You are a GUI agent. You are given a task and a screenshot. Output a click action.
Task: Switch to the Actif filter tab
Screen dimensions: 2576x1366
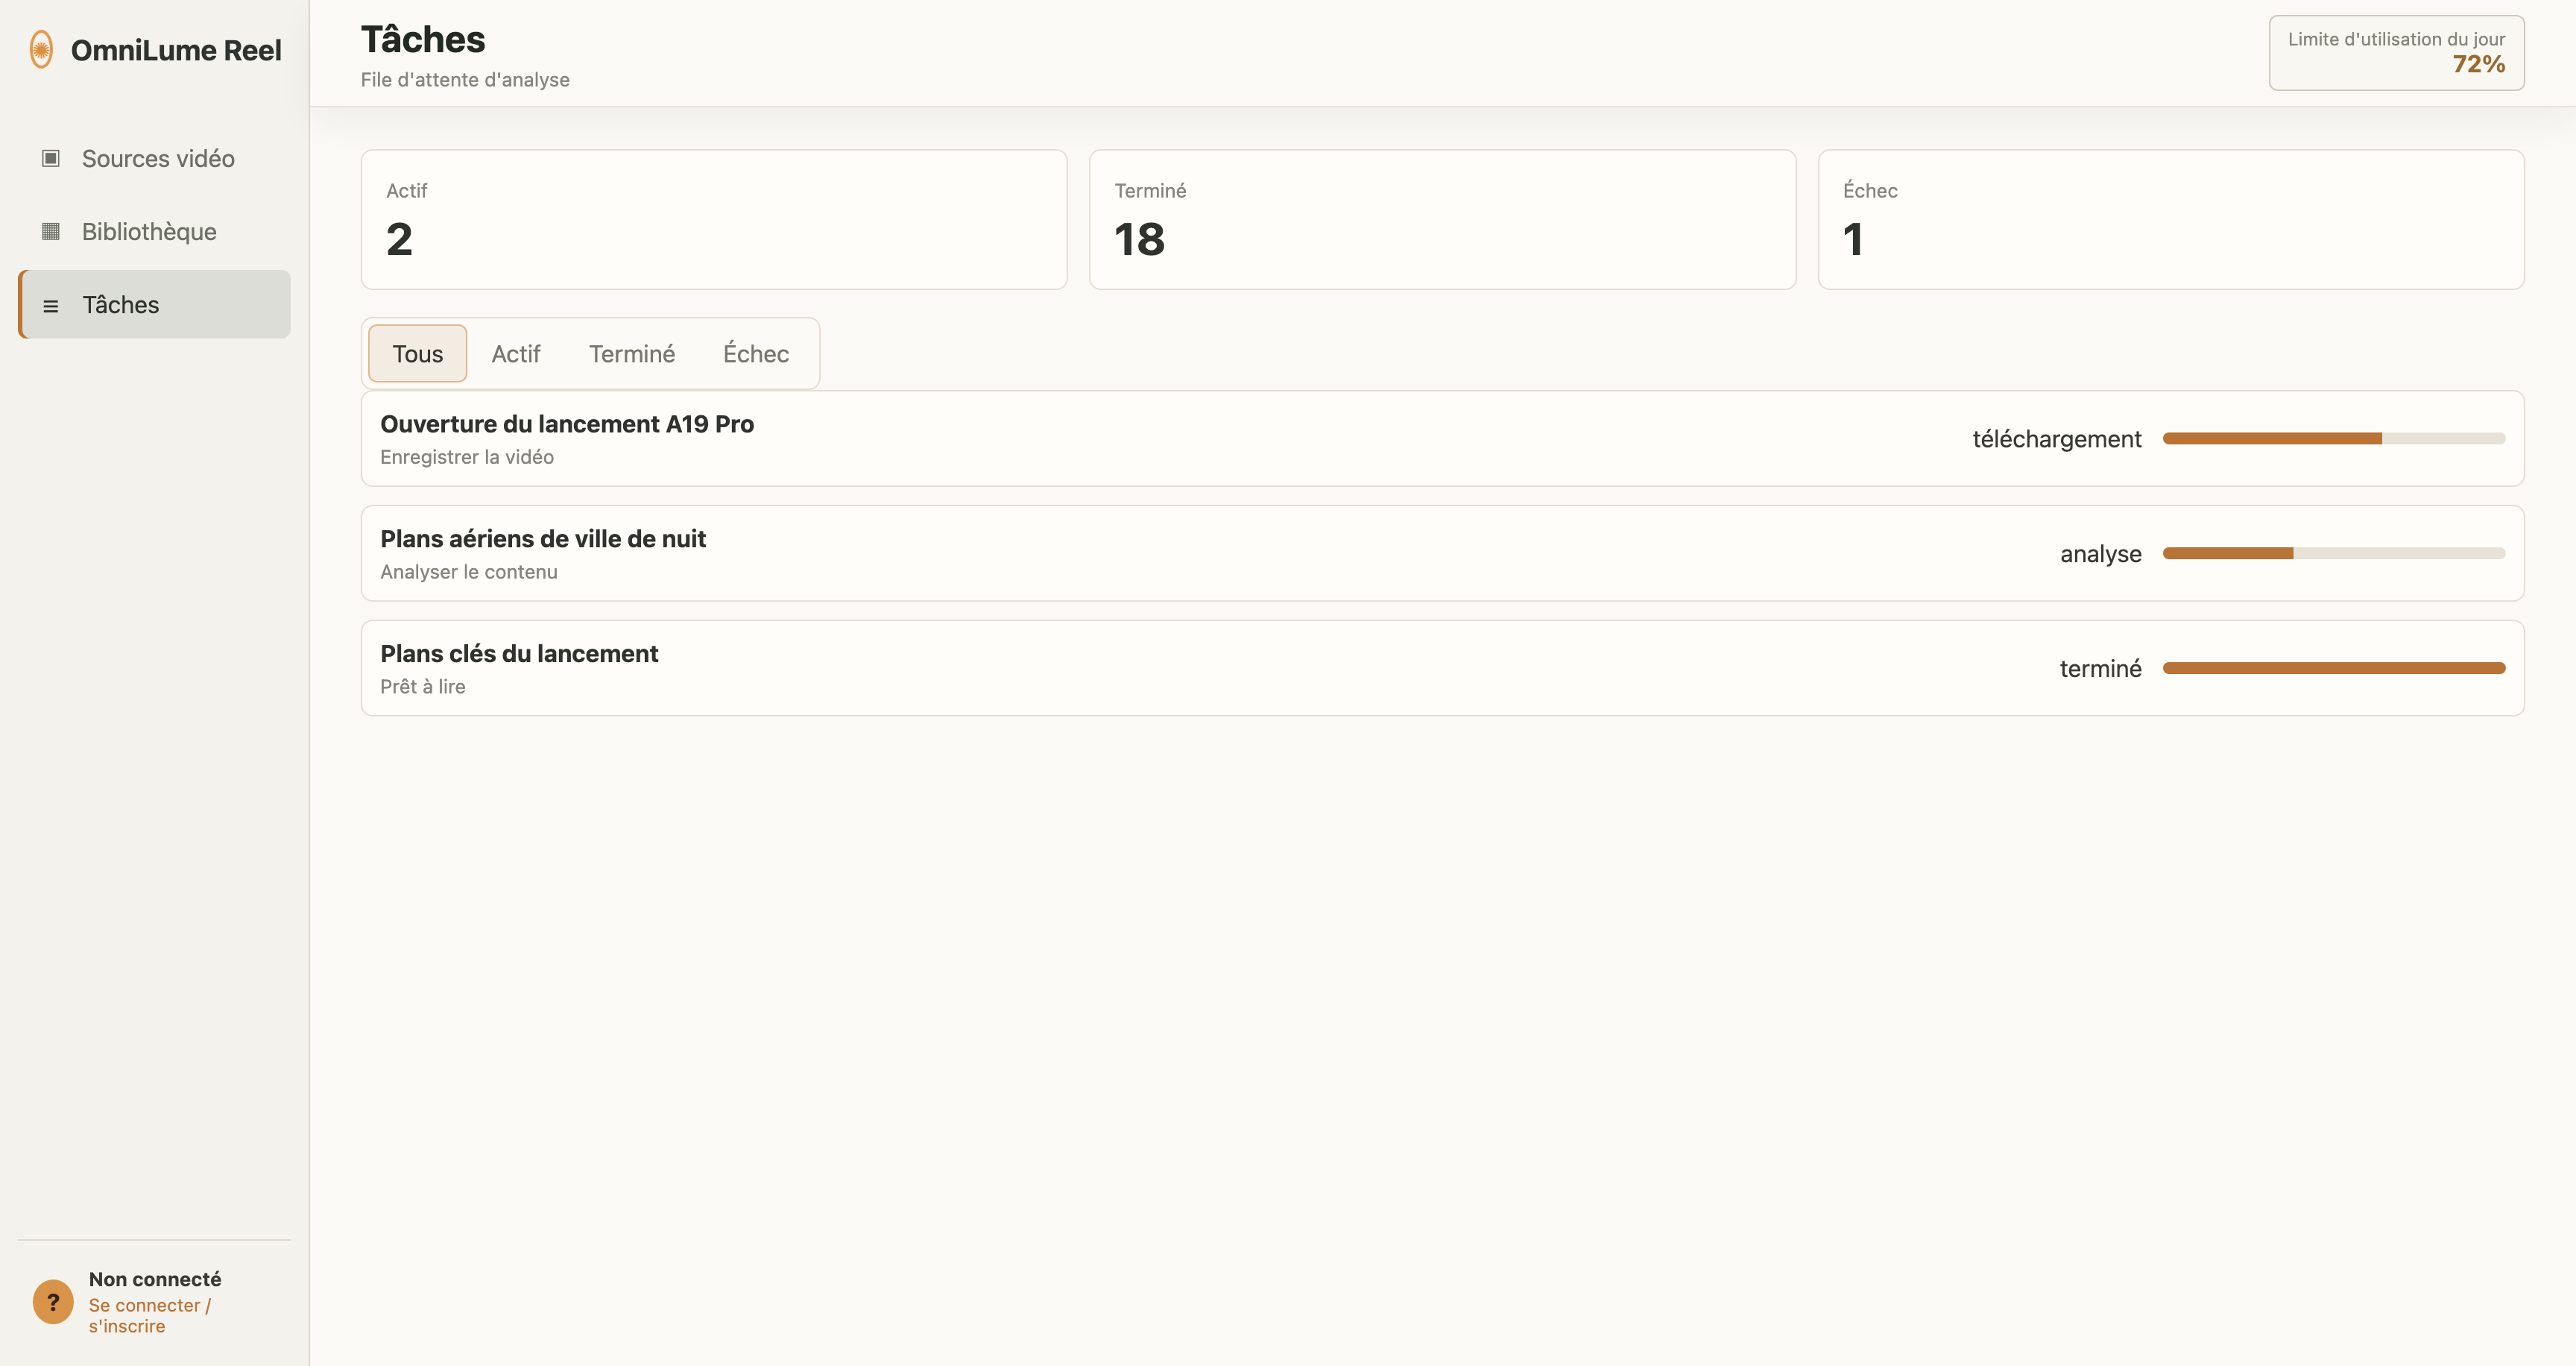(x=515, y=353)
